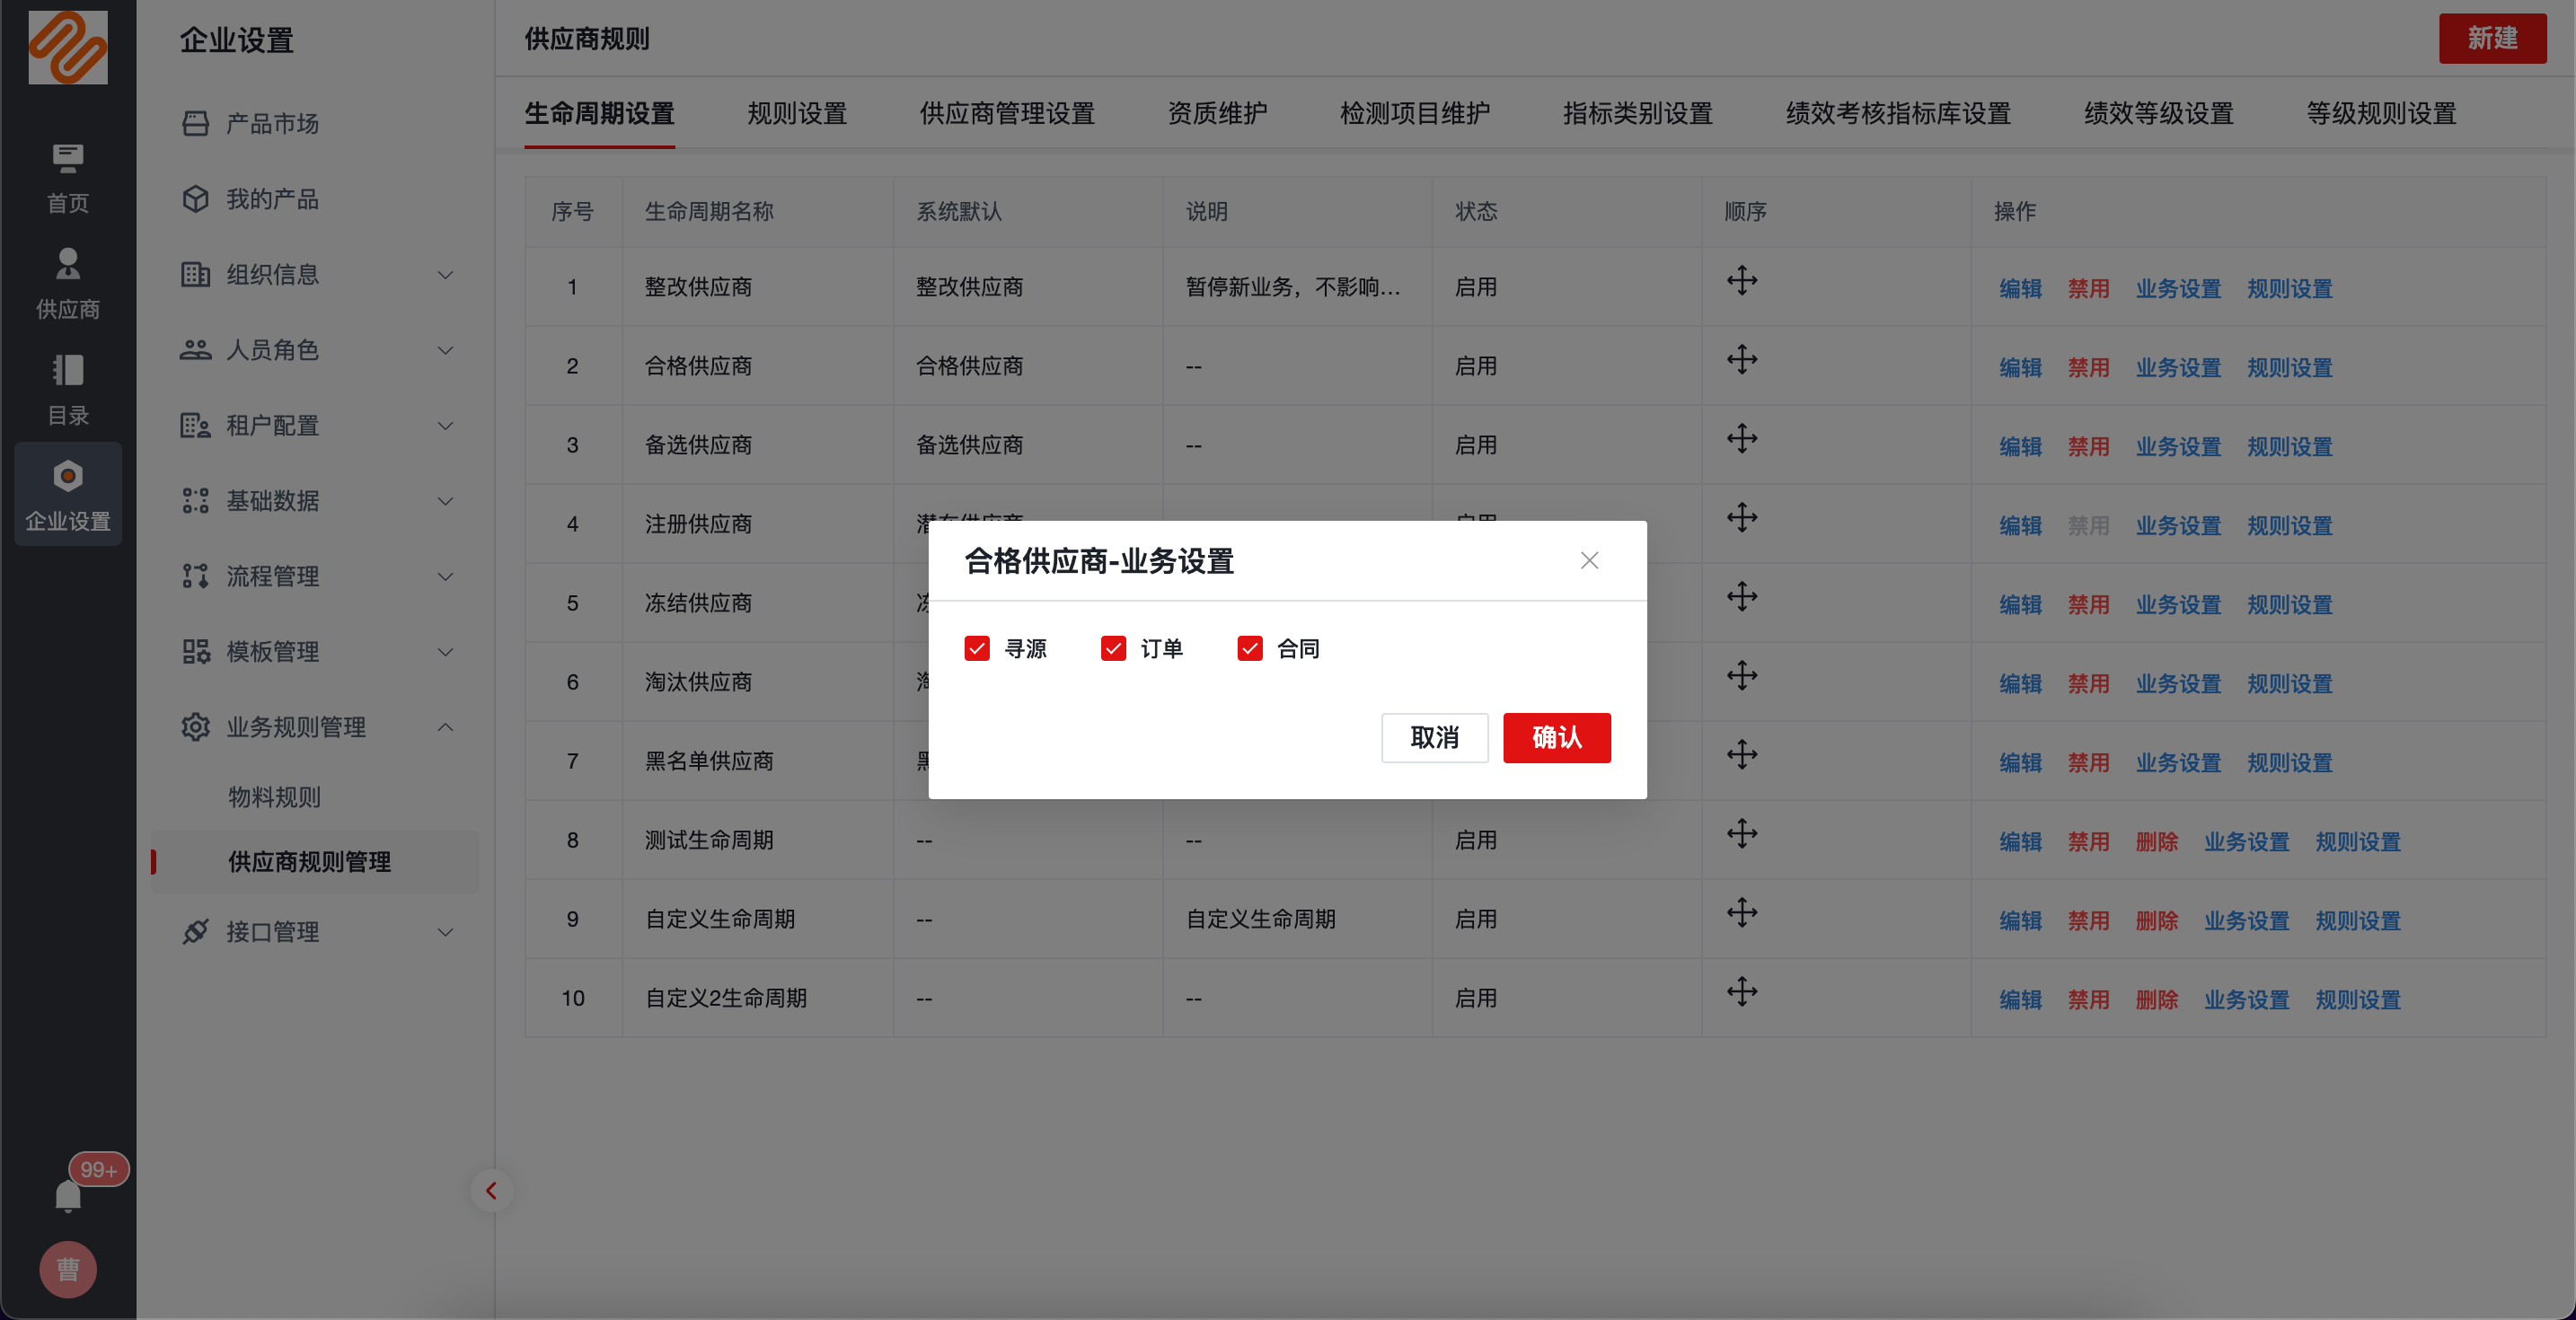Switch to the 等级规则设置 tab
The width and height of the screenshot is (2576, 1320).
2381,113
